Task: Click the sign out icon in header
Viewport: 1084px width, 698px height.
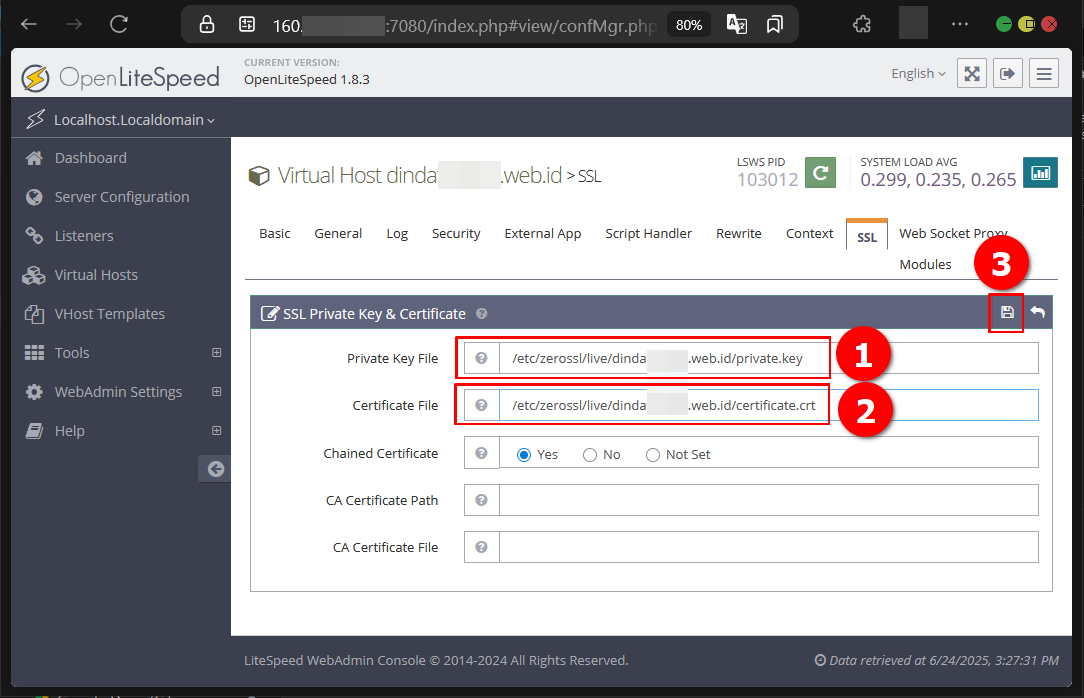Action: pyautogui.click(x=1007, y=73)
